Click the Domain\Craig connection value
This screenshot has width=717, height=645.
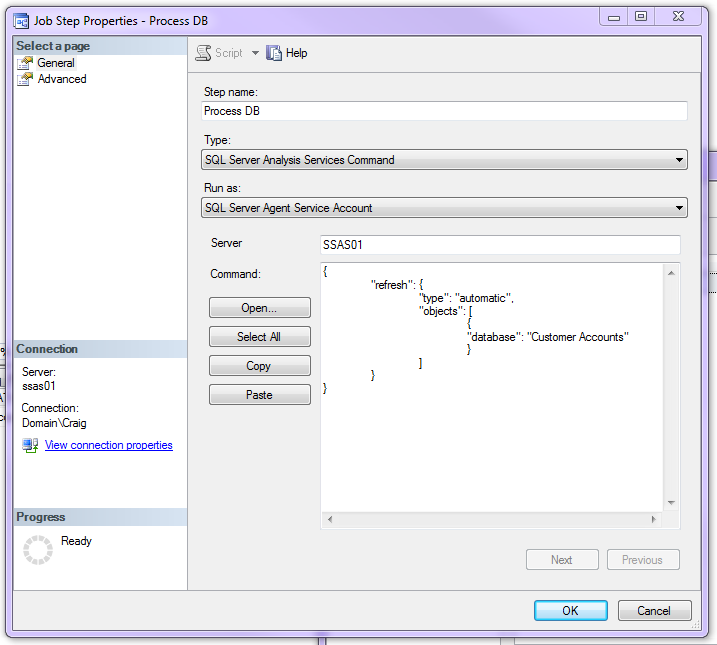[x=54, y=423]
